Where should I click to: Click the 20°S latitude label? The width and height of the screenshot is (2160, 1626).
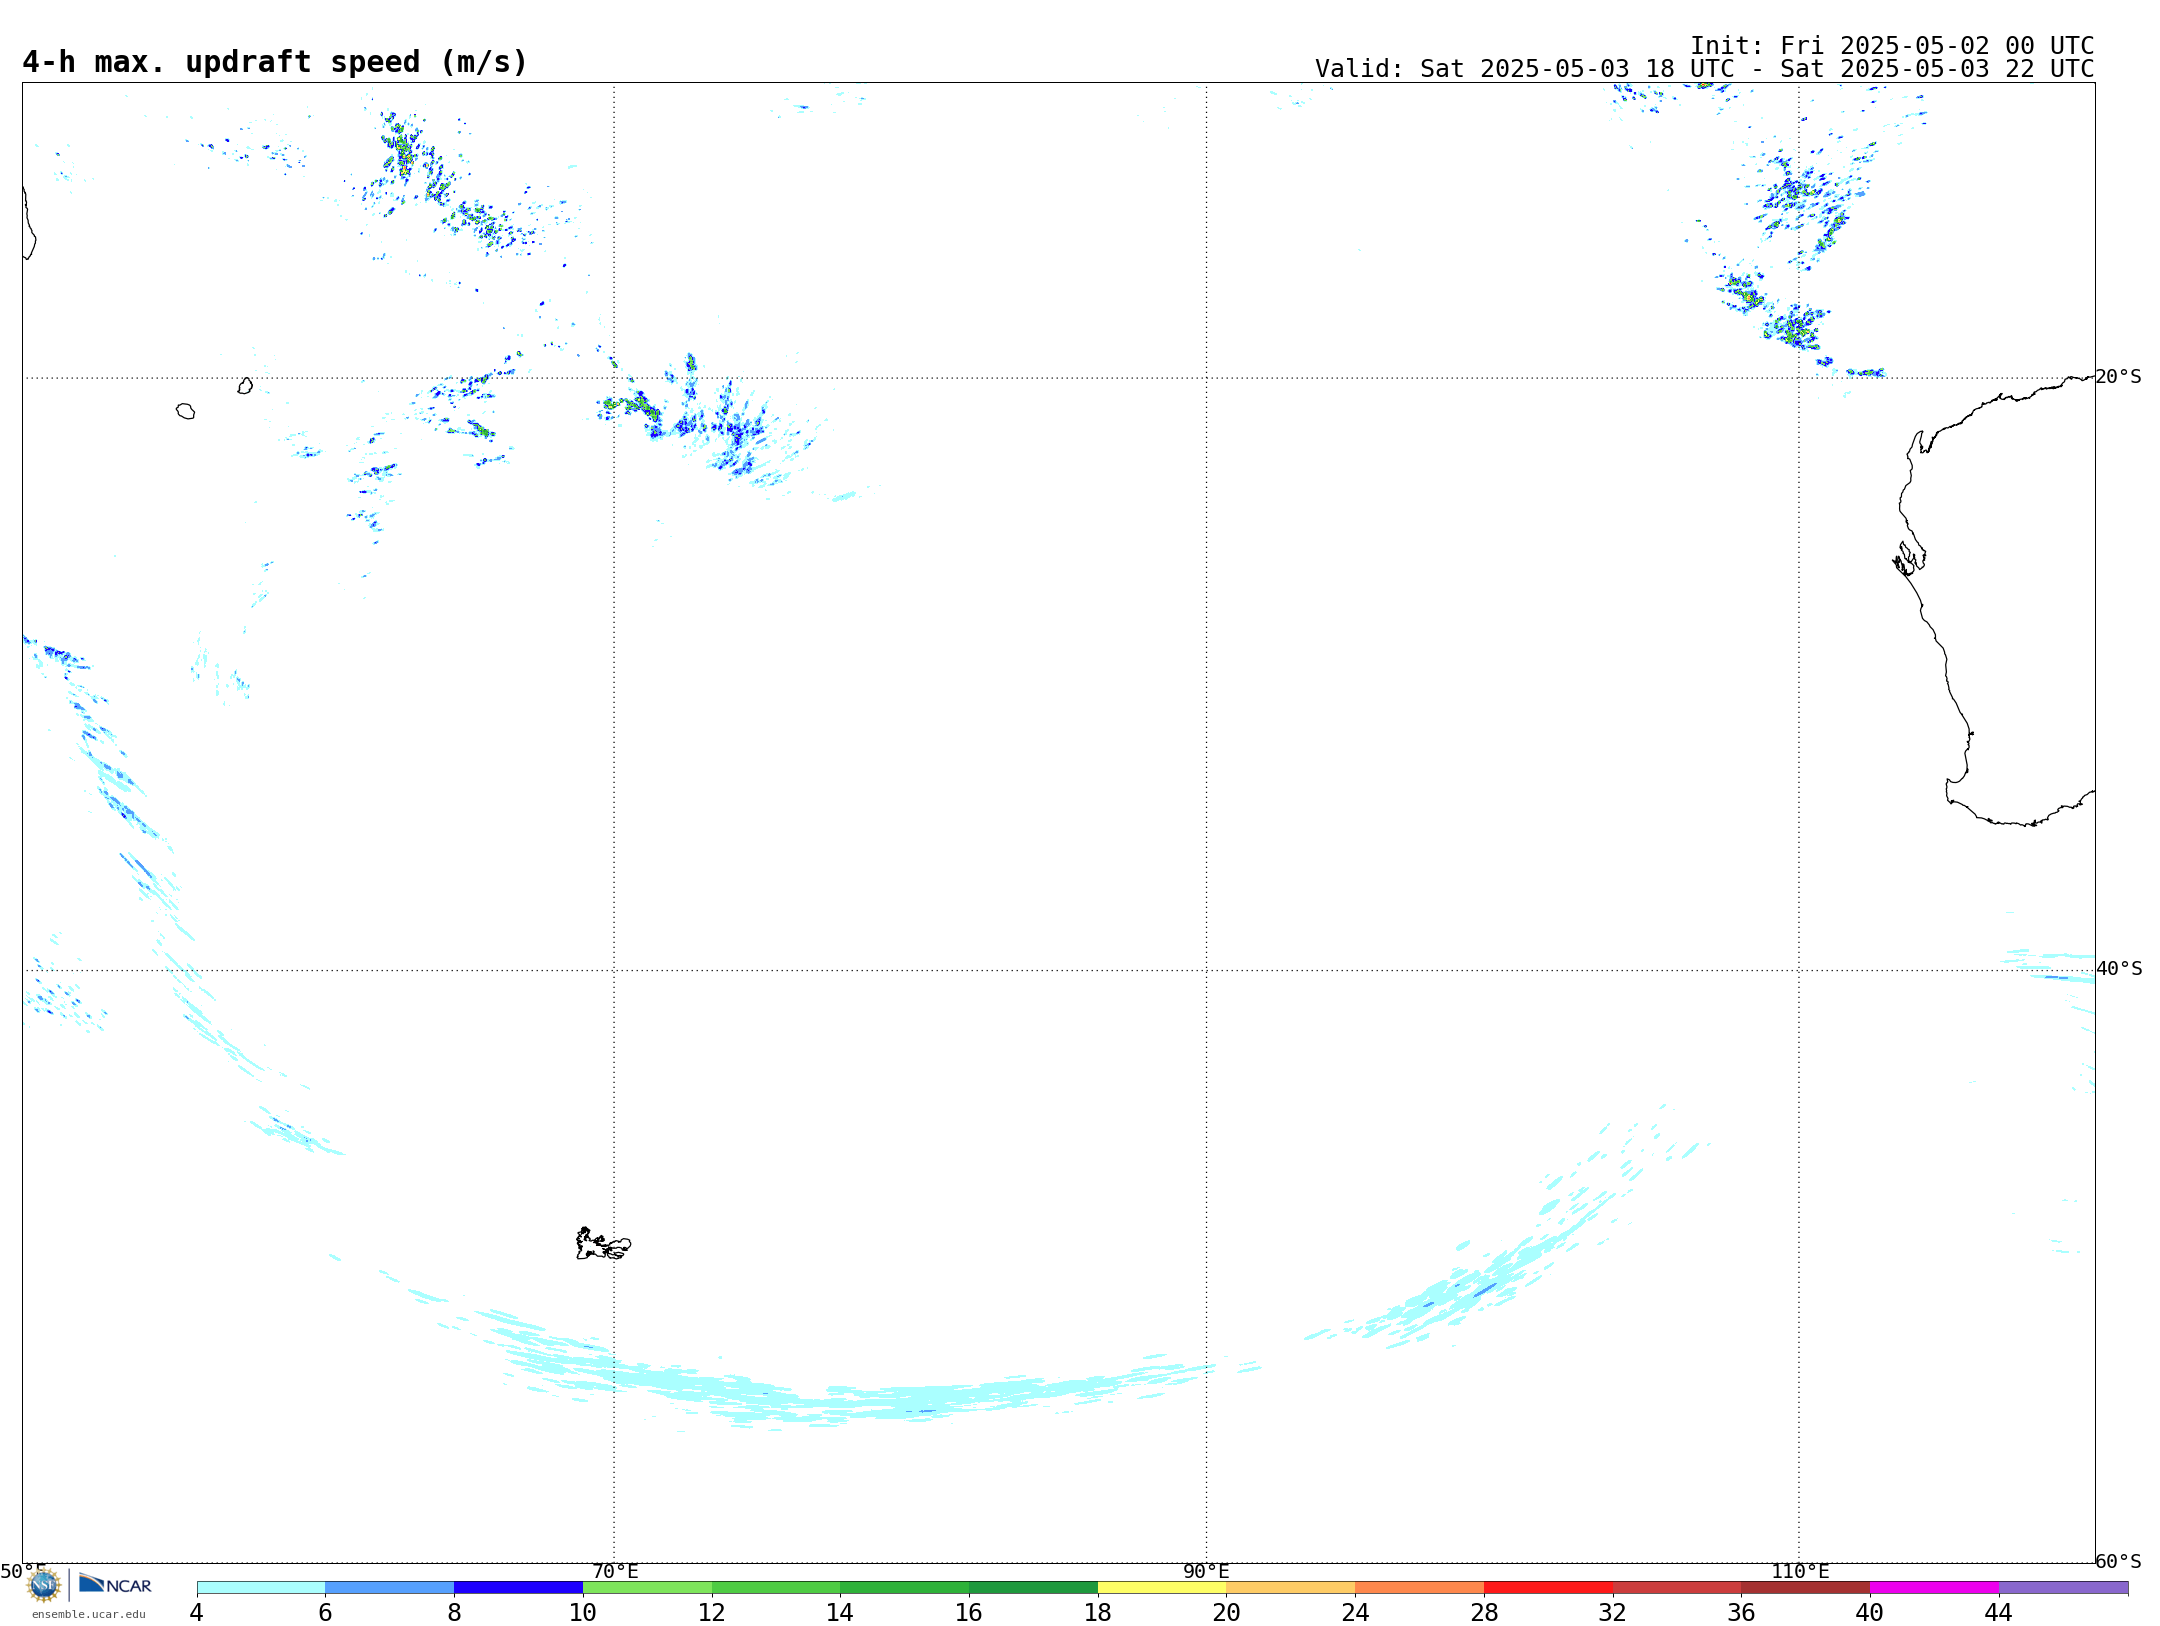click(2119, 377)
